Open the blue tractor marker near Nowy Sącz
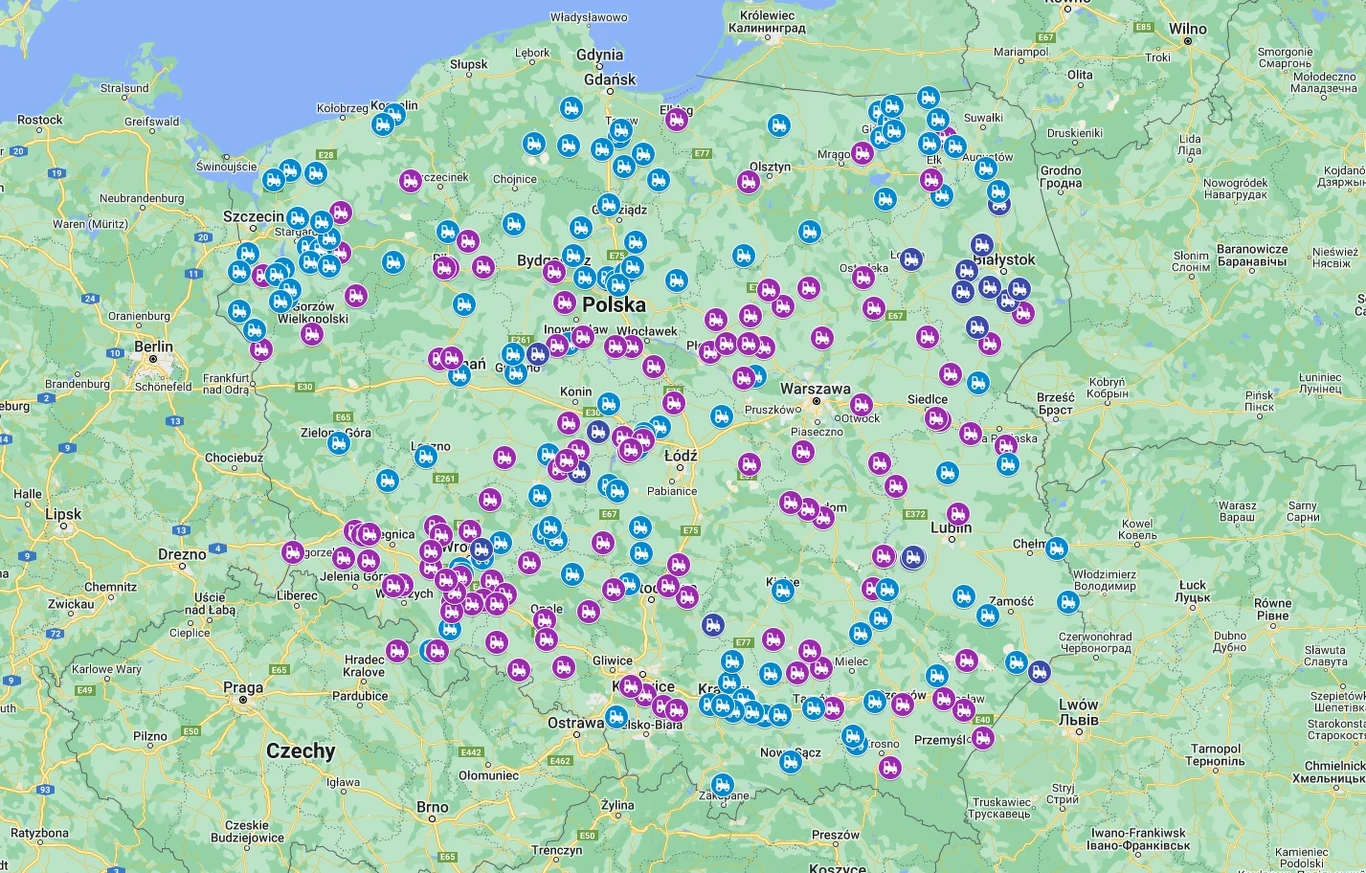Screen dimensions: 1366x873 point(791,762)
